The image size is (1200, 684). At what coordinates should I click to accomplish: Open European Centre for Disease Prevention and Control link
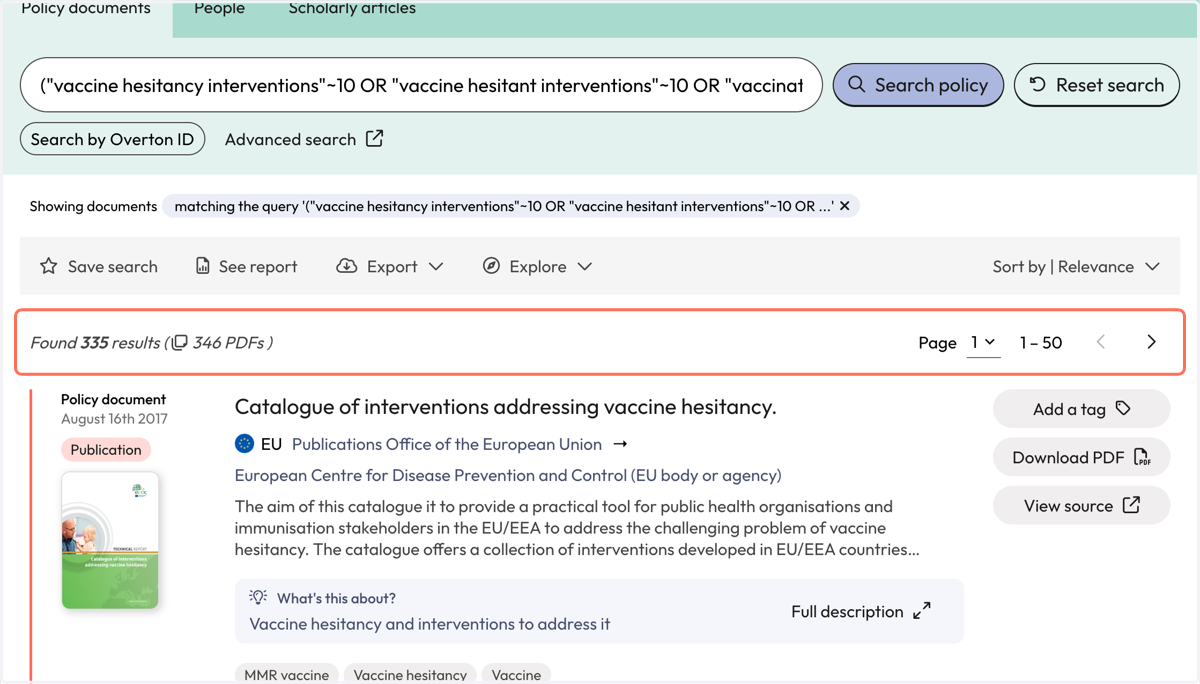508,475
